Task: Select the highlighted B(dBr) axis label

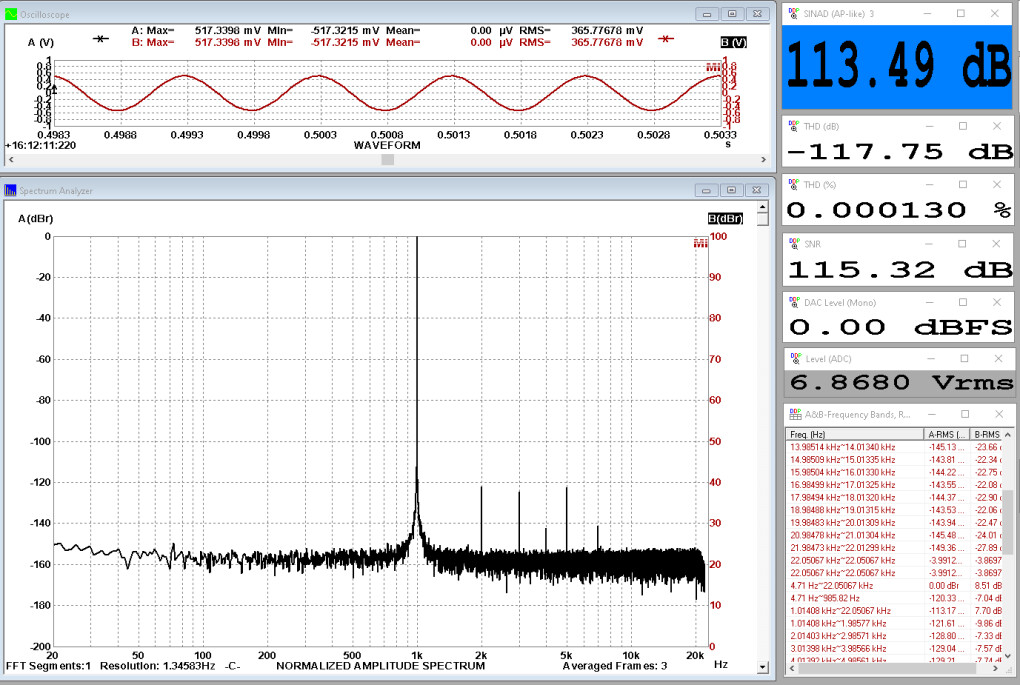Action: pos(725,219)
